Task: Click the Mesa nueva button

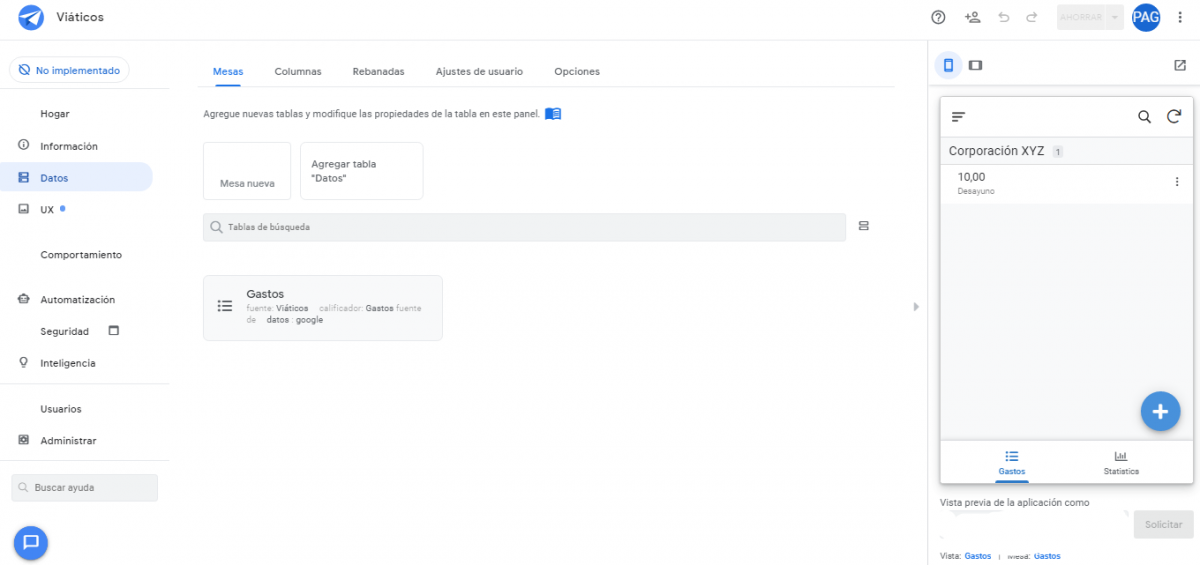Action: coord(247,171)
